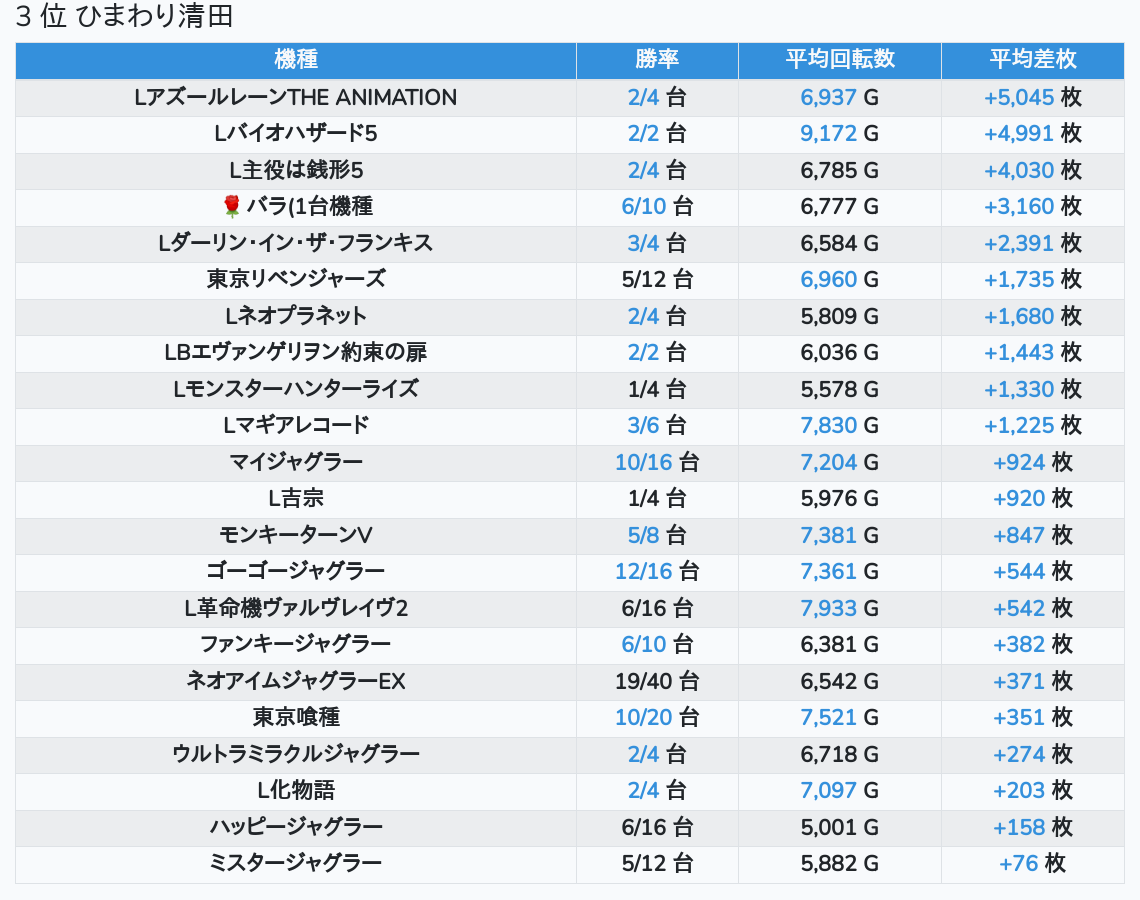Screen dimensions: 1140x900
Task: Click the 9,172 G average spins value
Action: pyautogui.click(x=839, y=134)
